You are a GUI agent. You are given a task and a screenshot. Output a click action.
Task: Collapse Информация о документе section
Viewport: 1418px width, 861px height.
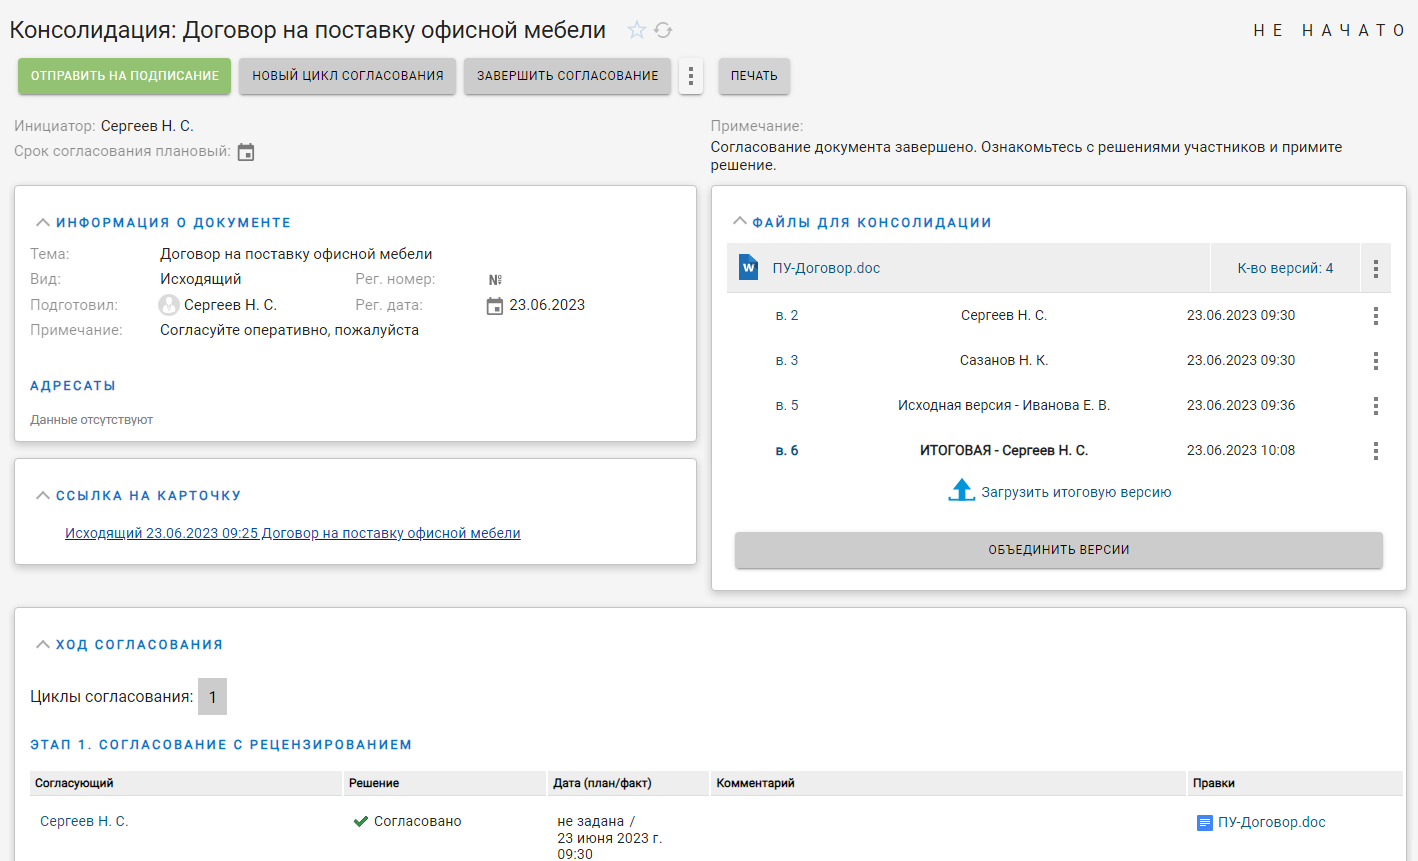click(43, 222)
